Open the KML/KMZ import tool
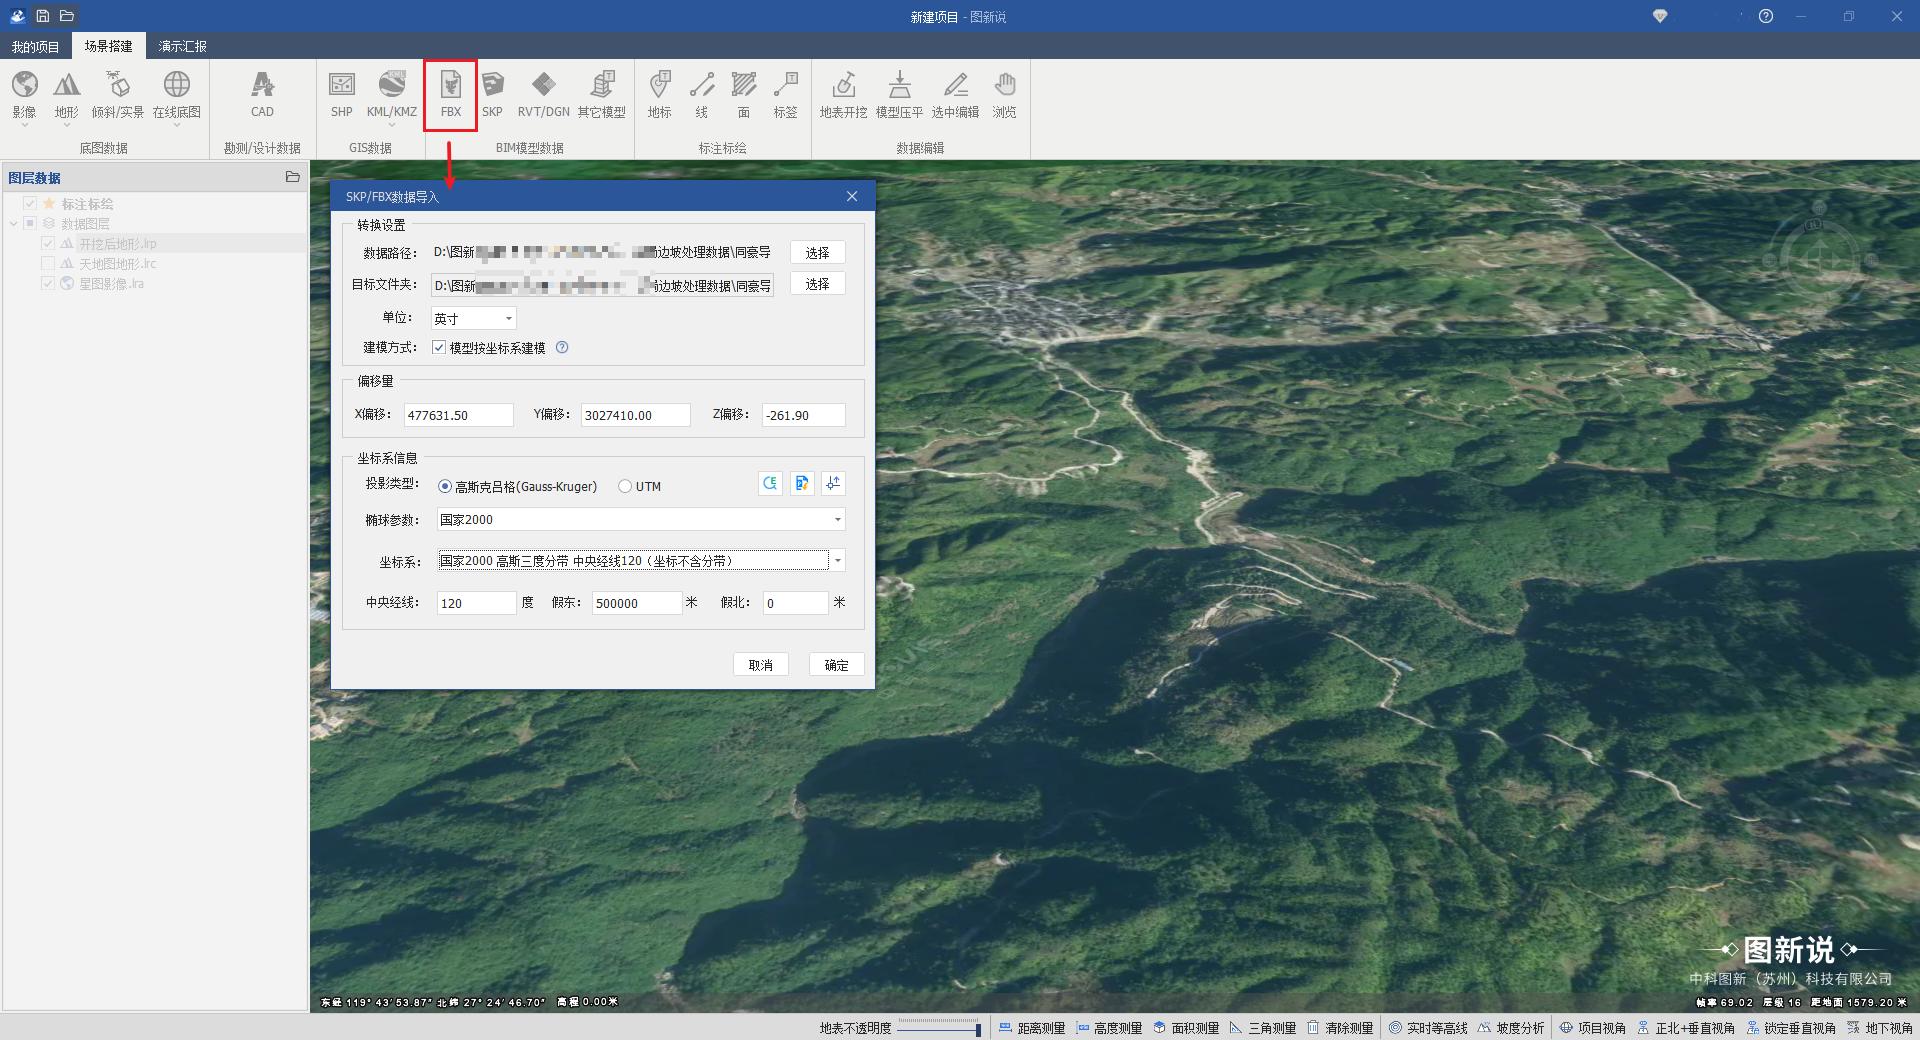Viewport: 1920px width, 1040px height. tap(392, 94)
